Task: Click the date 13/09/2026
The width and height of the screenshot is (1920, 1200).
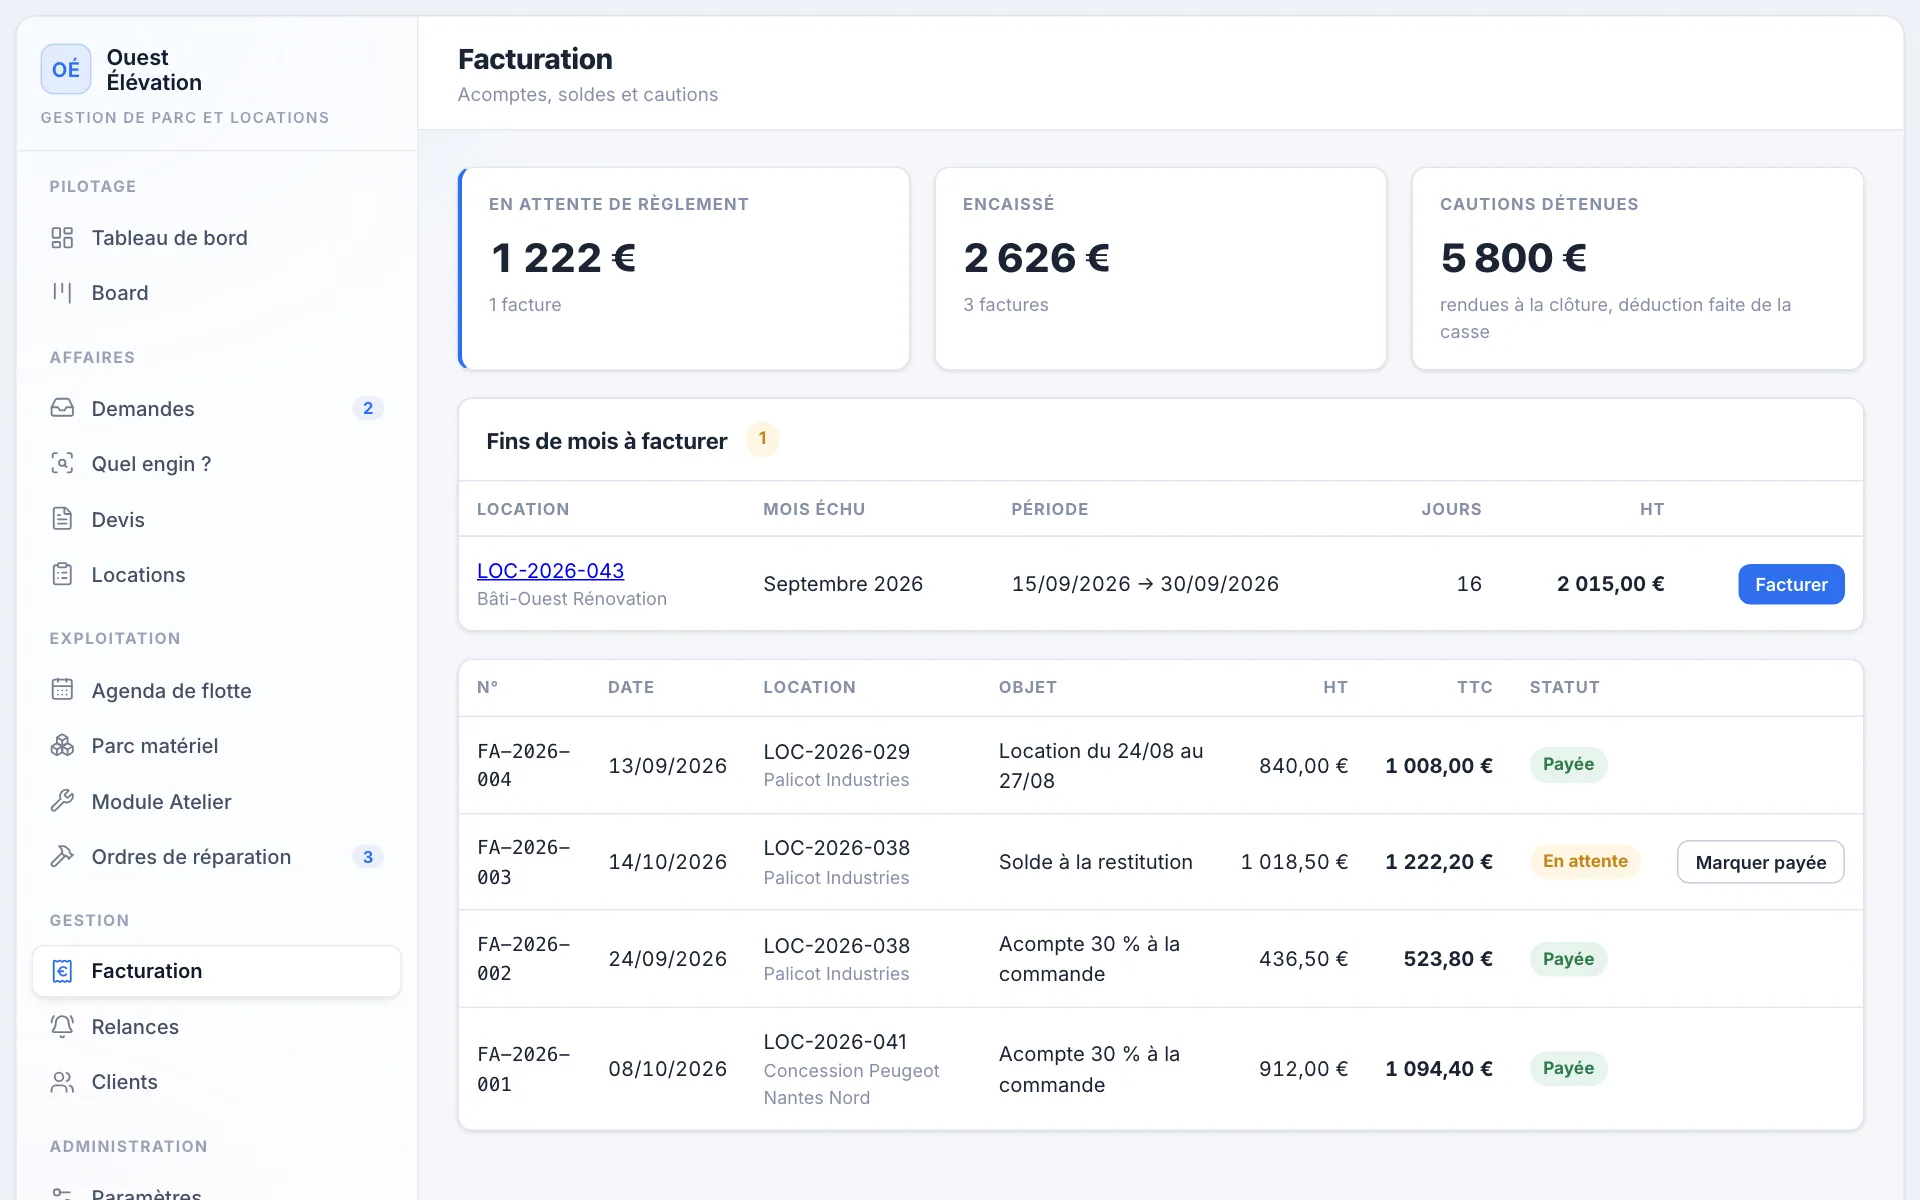Action: (x=667, y=766)
